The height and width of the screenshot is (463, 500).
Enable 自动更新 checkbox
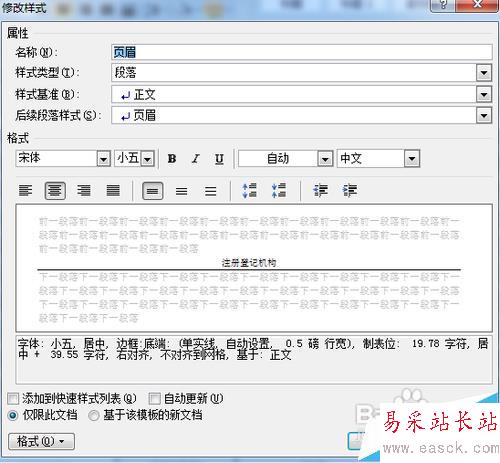[x=154, y=398]
